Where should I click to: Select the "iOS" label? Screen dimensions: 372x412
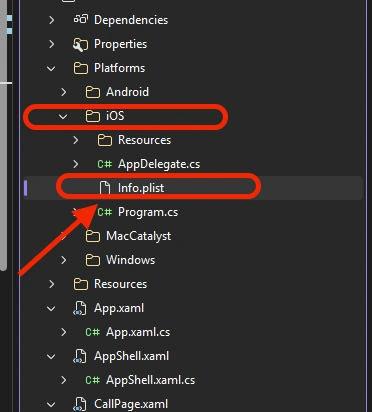(115, 116)
